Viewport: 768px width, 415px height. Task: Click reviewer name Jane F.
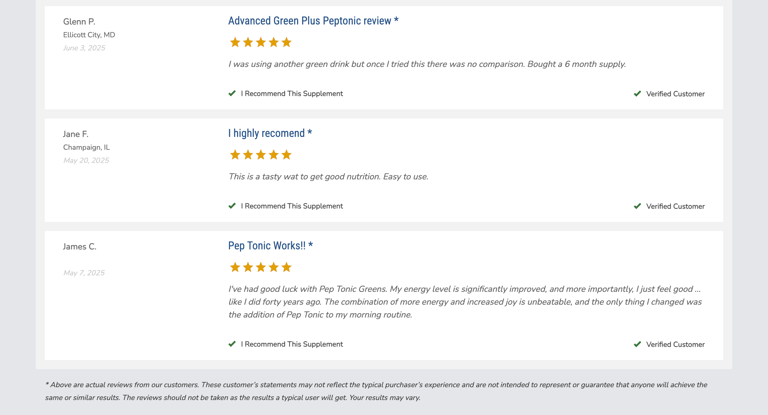[75, 134]
